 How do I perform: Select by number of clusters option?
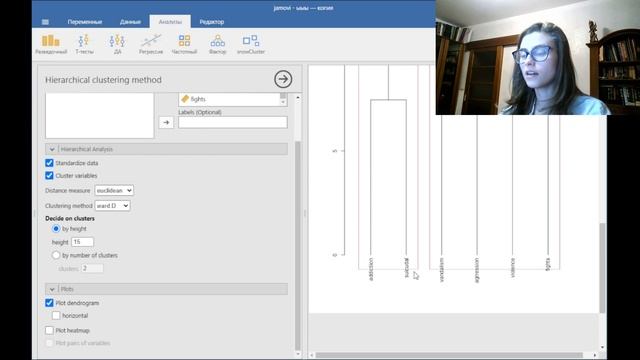[56, 255]
